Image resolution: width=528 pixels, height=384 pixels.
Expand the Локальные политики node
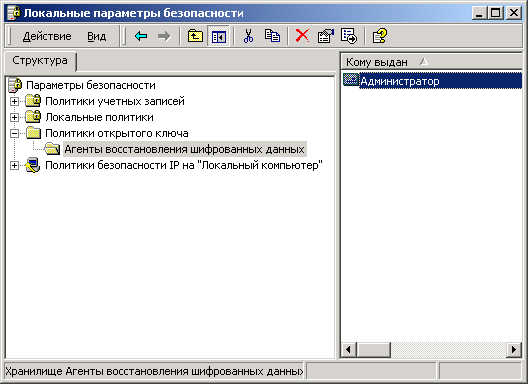coord(14,117)
